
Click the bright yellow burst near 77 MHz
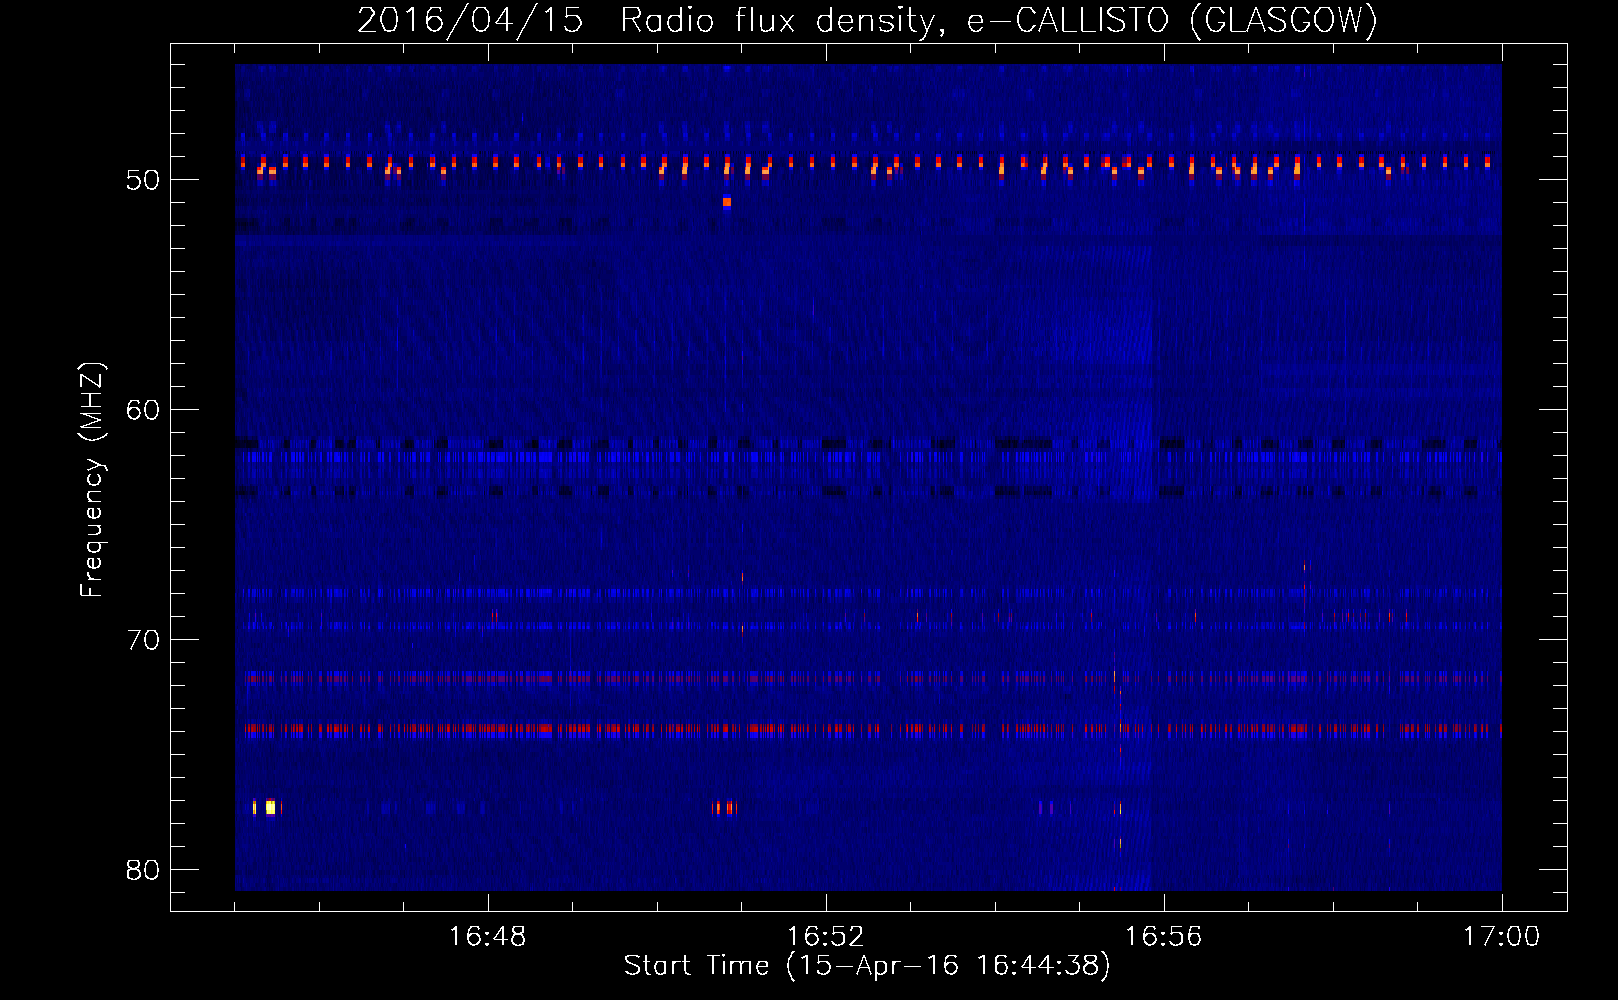point(270,807)
